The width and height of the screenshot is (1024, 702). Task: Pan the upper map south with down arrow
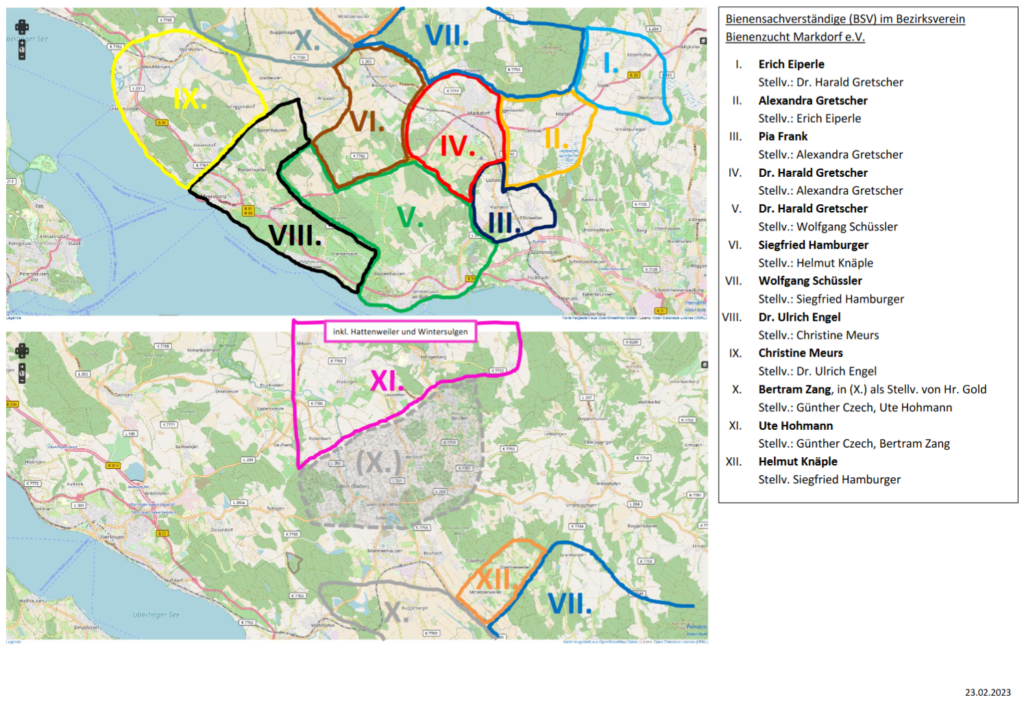[x=22, y=32]
